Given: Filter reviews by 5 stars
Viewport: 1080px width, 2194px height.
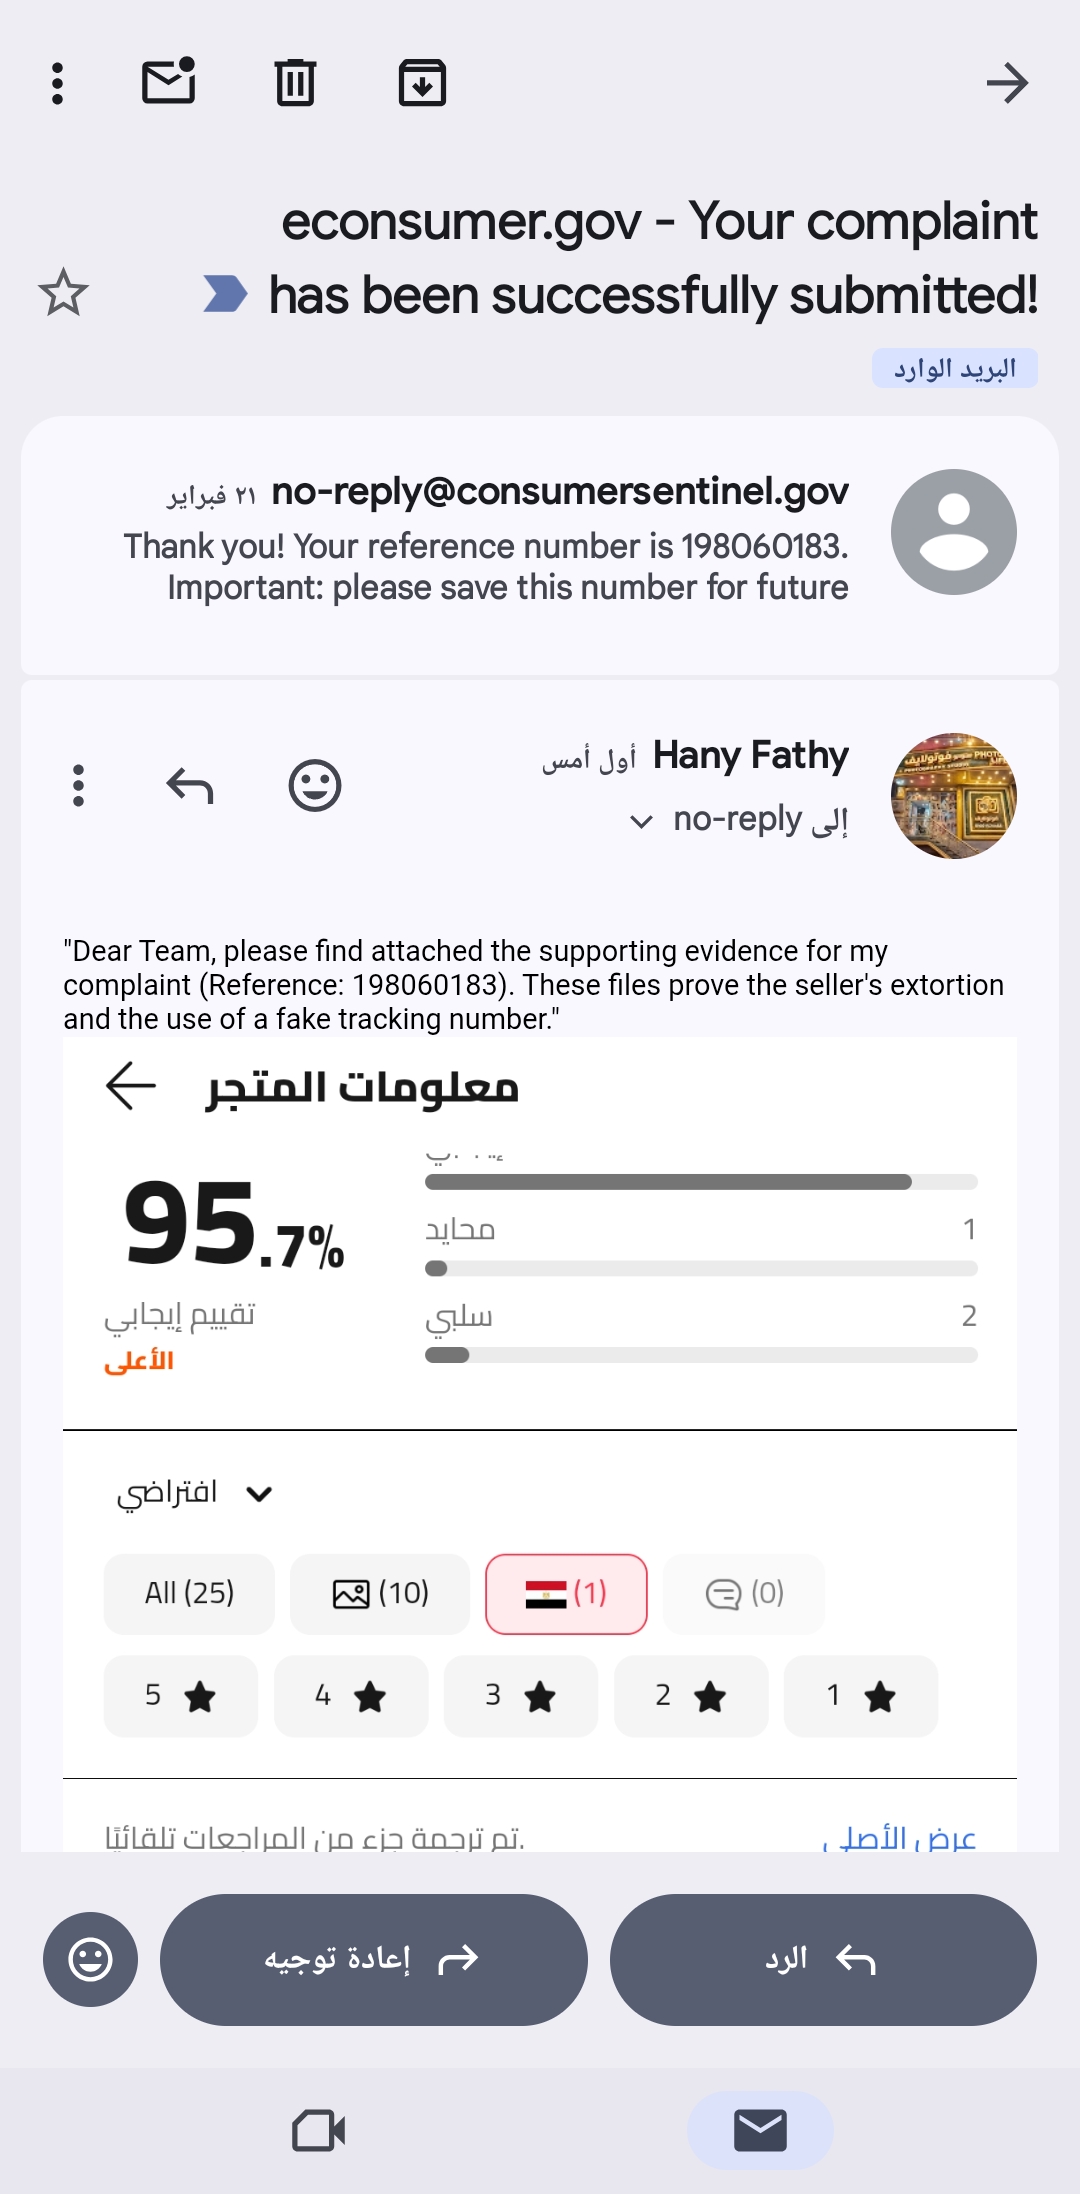Looking at the screenshot, I should click(x=180, y=1696).
